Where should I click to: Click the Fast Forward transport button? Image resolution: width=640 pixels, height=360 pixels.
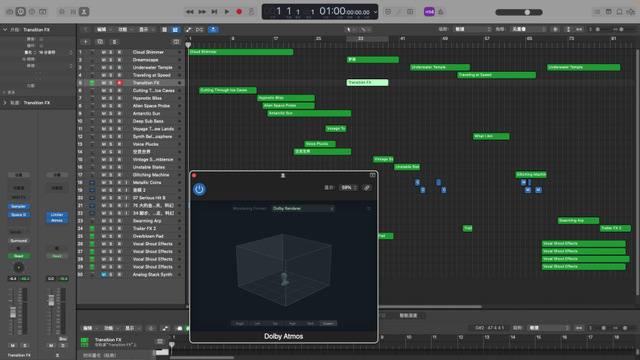click(x=202, y=12)
